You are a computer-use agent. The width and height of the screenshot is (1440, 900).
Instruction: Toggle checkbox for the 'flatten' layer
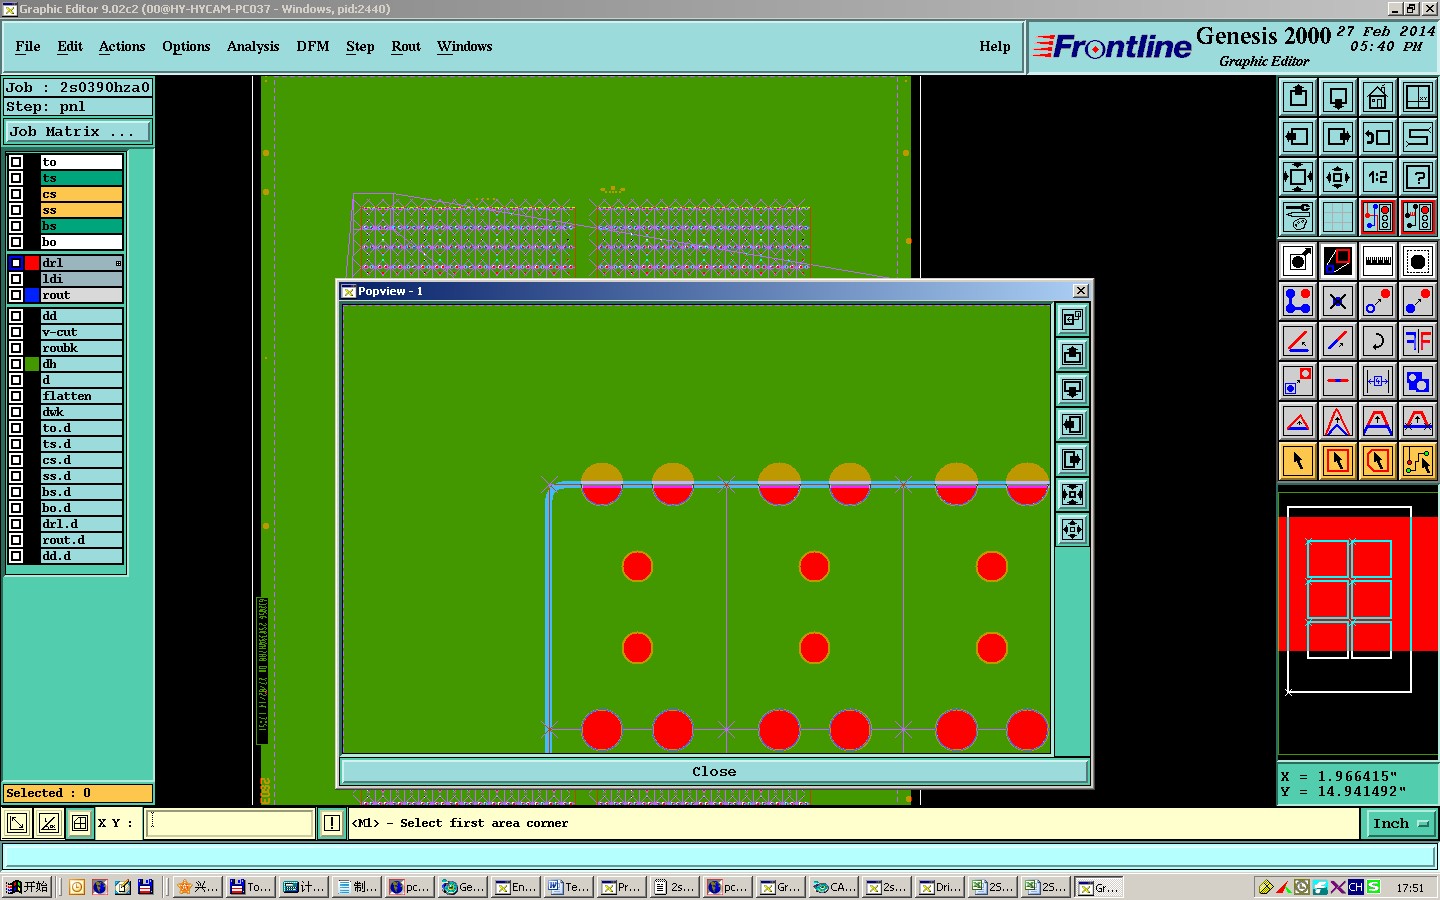point(16,396)
